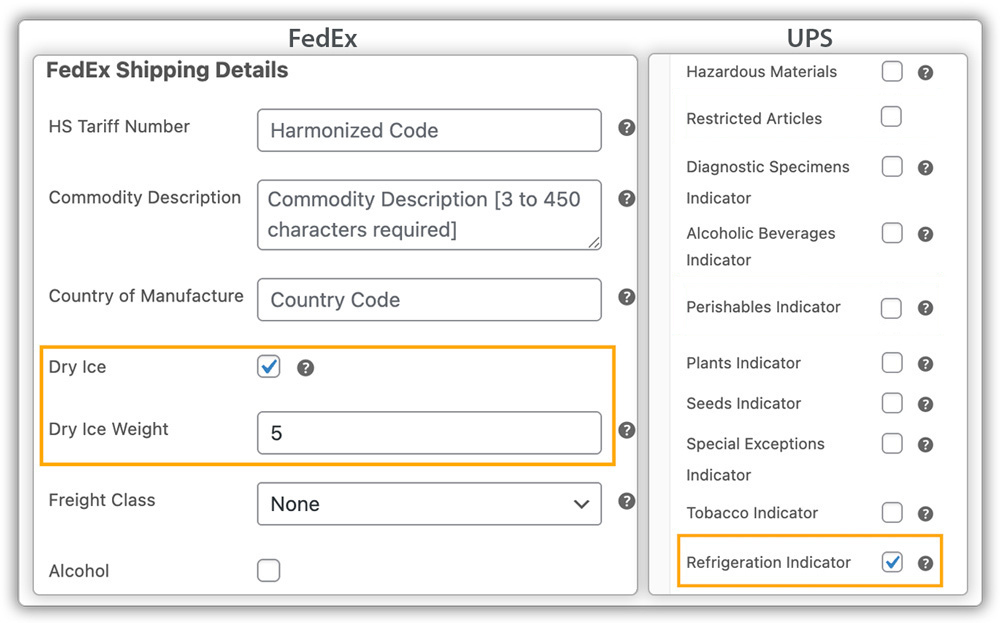
Task: Click help icon next to HS Tariff Number
Action: (x=626, y=128)
